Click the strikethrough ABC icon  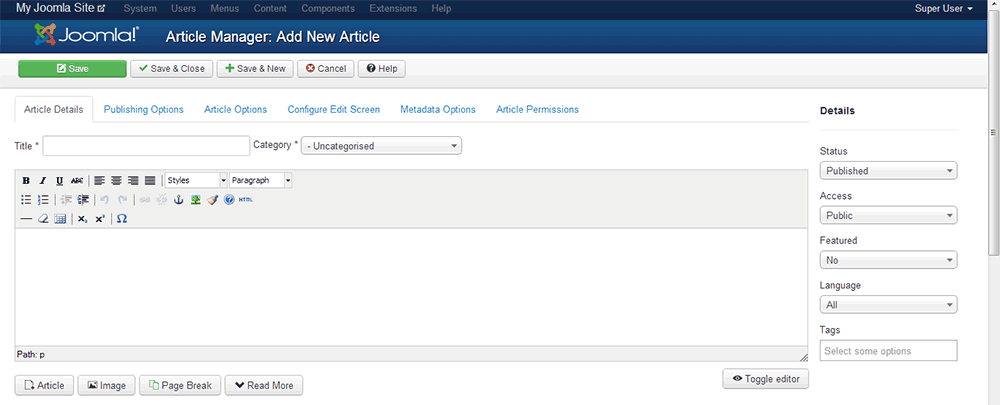77,181
